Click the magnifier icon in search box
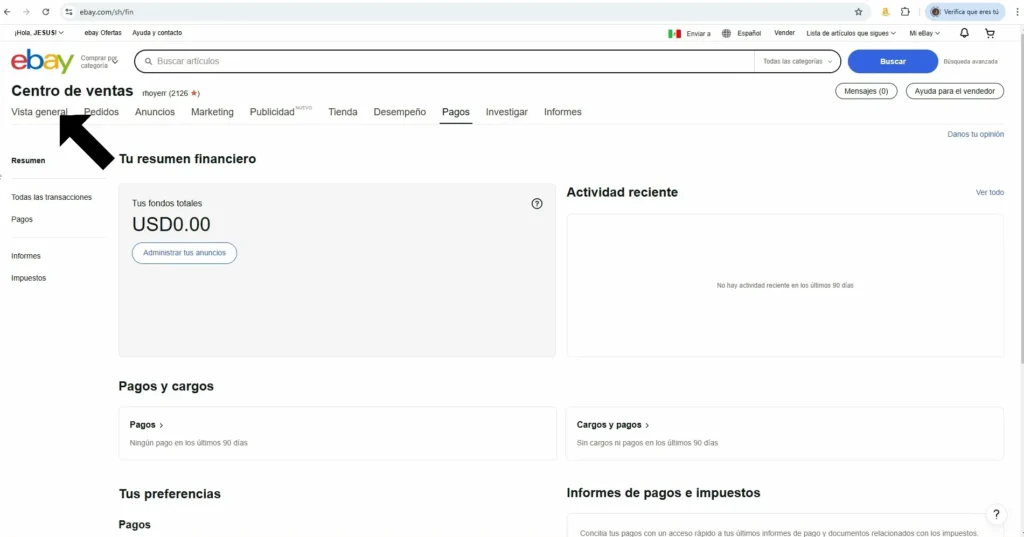This screenshot has height=537, width=1024. [148, 61]
